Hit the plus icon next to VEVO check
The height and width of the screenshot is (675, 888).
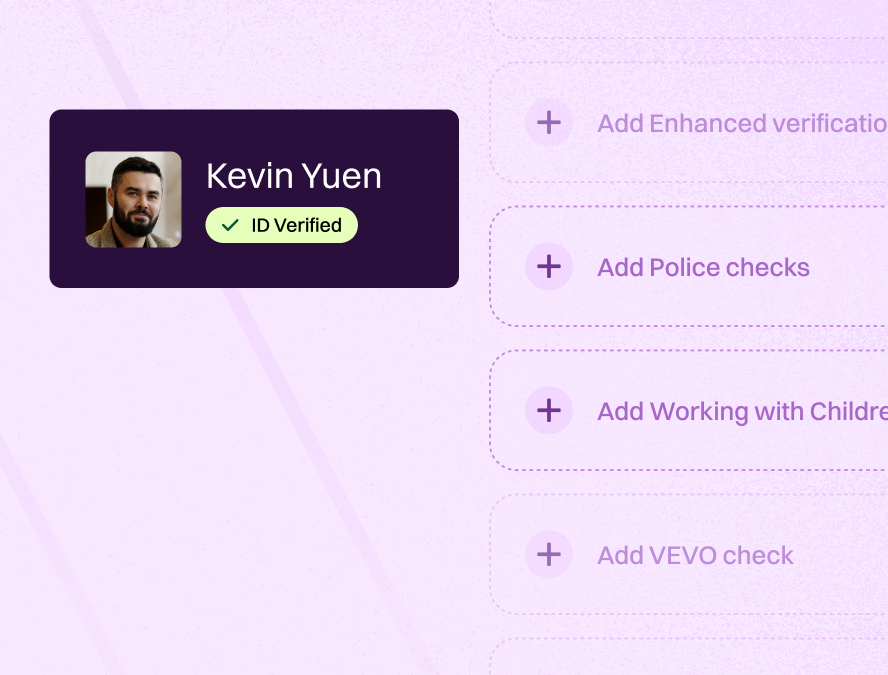point(548,554)
